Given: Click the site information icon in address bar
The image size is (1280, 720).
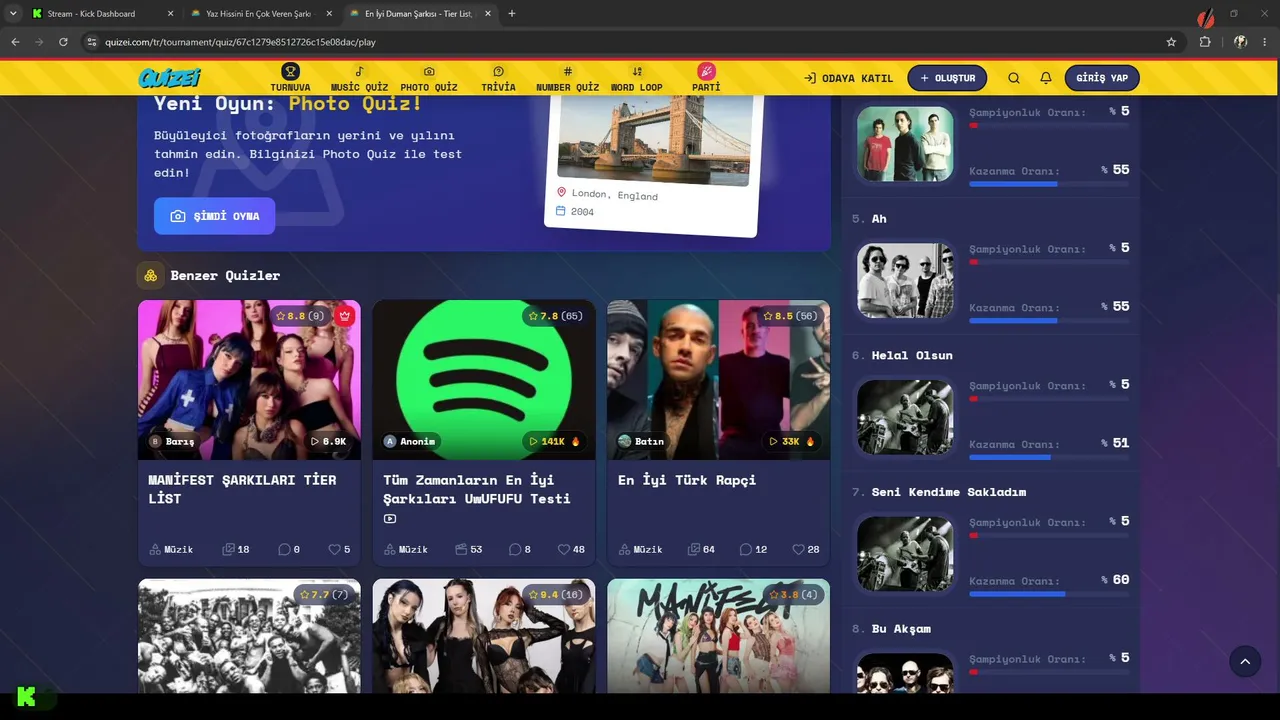Looking at the screenshot, I should coord(92,42).
